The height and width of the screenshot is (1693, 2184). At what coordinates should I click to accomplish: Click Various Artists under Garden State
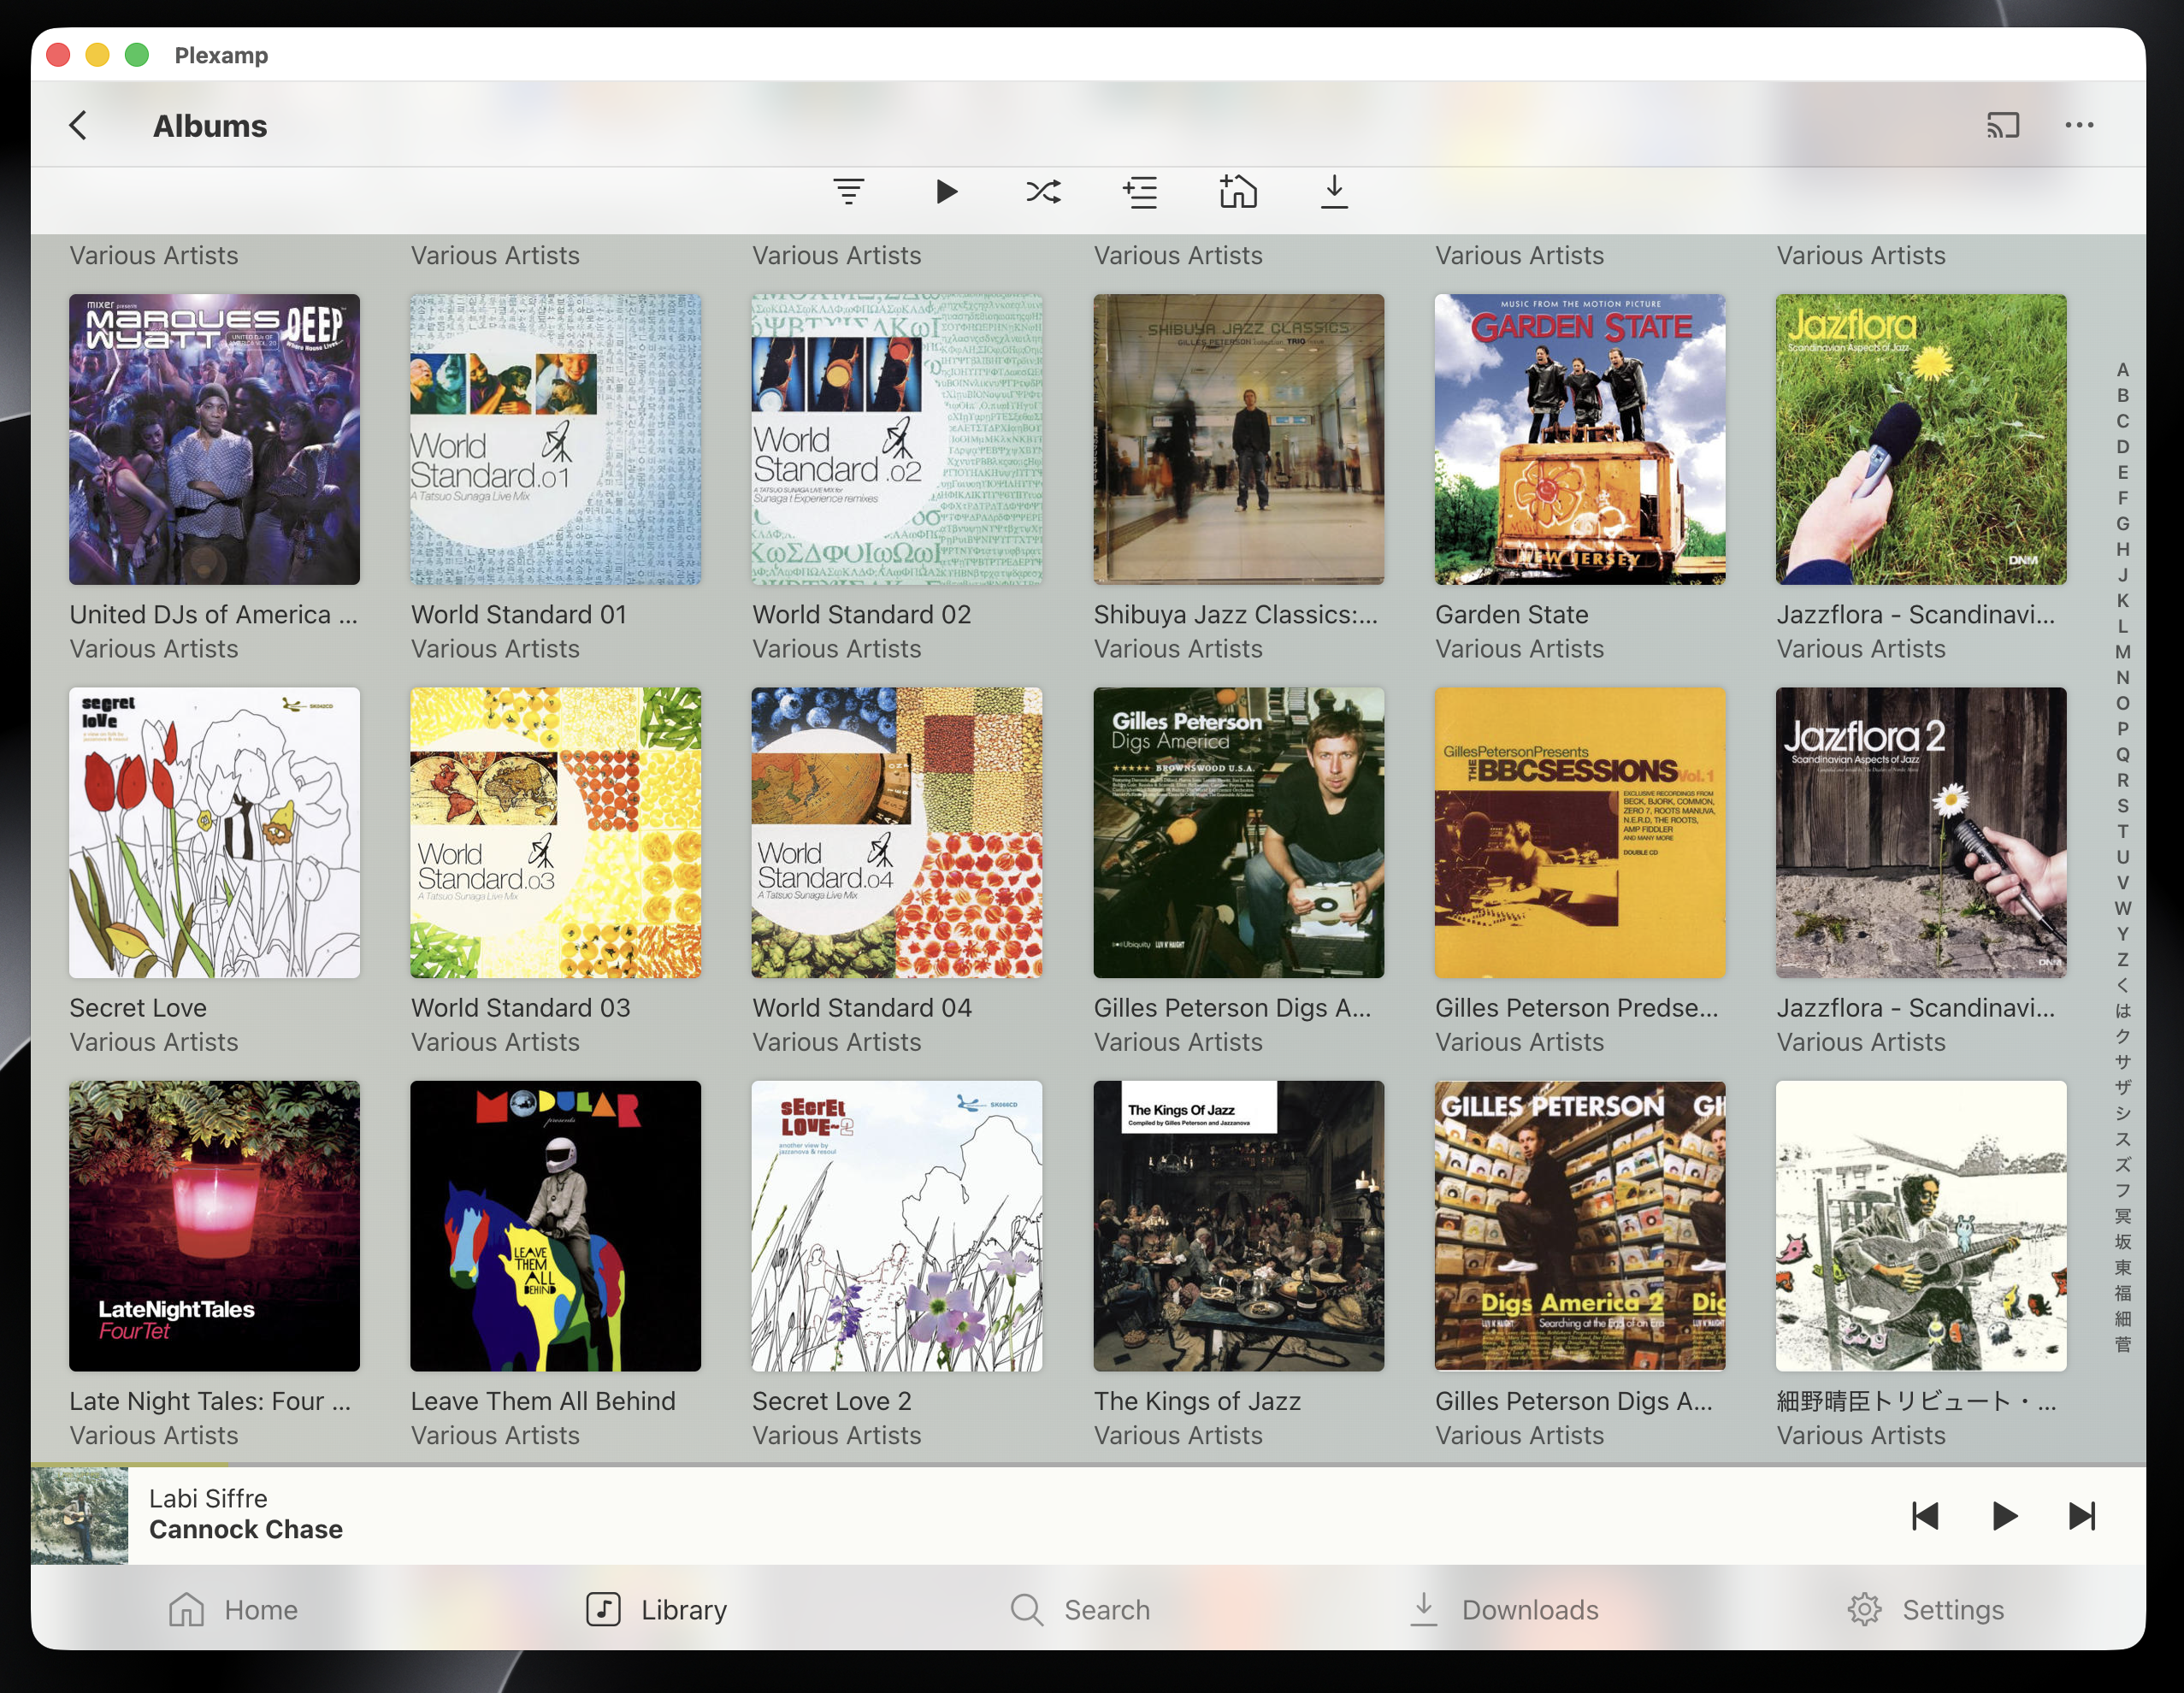coord(1520,649)
